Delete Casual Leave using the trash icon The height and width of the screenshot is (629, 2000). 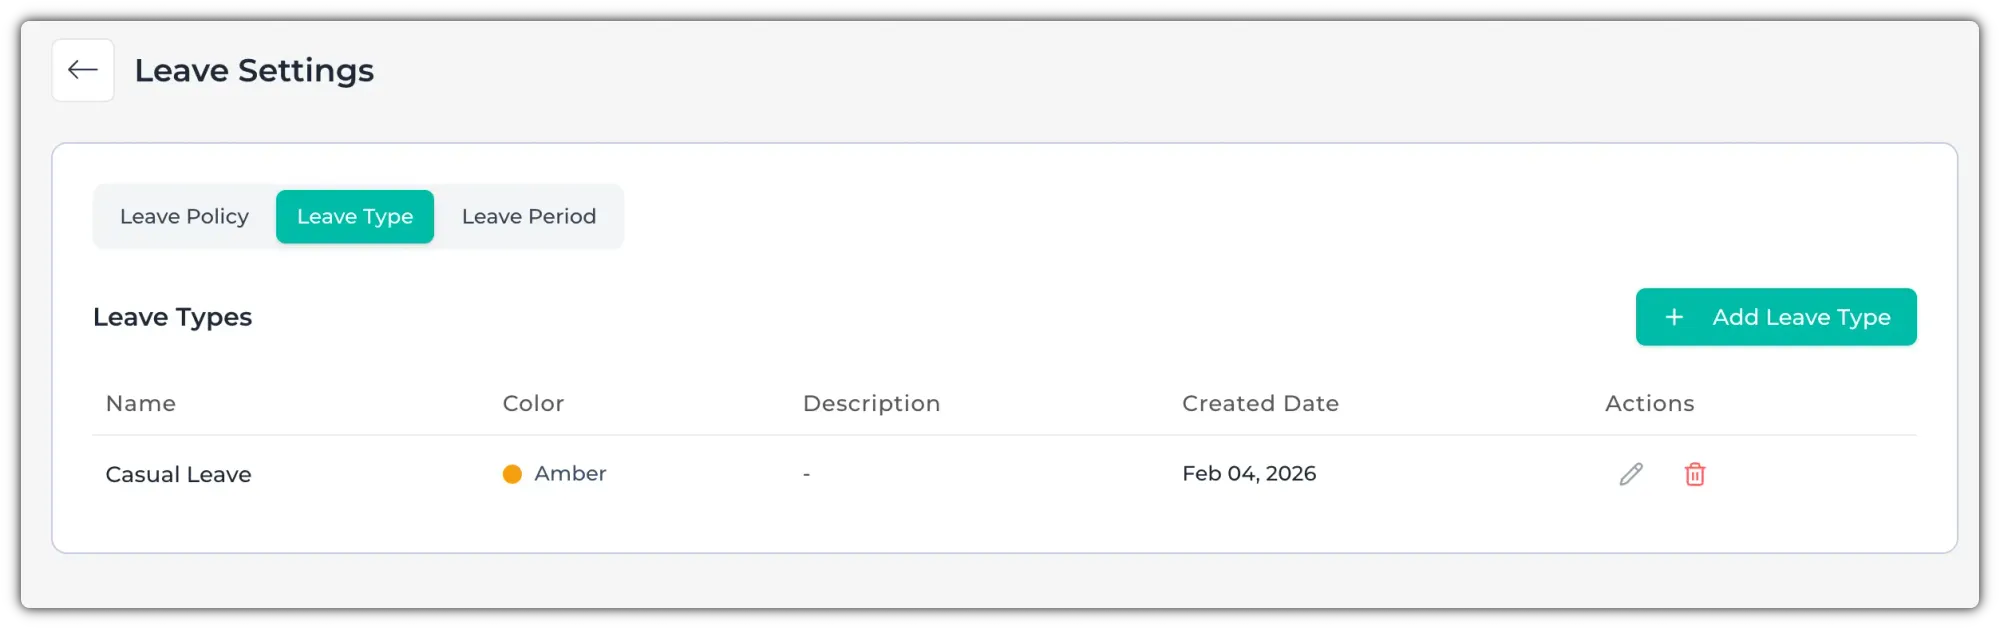(1695, 474)
